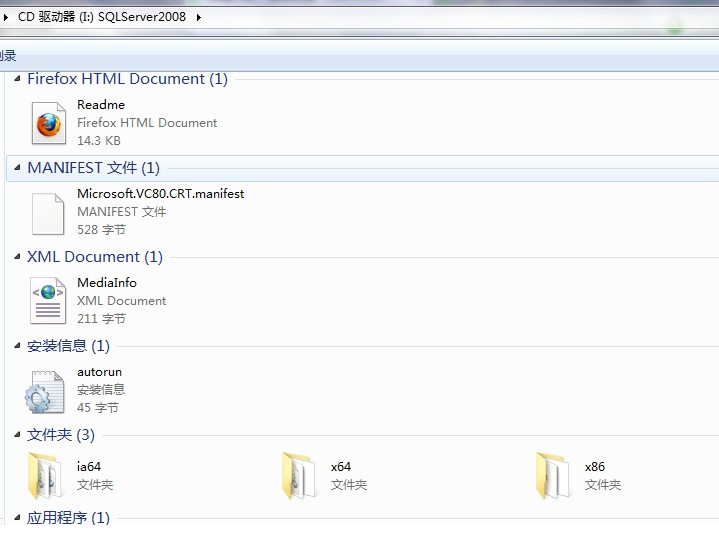Viewport: 719px width, 546px height.
Task: Collapse the MANIFEST 文件 group arrow
Action: click(x=17, y=168)
